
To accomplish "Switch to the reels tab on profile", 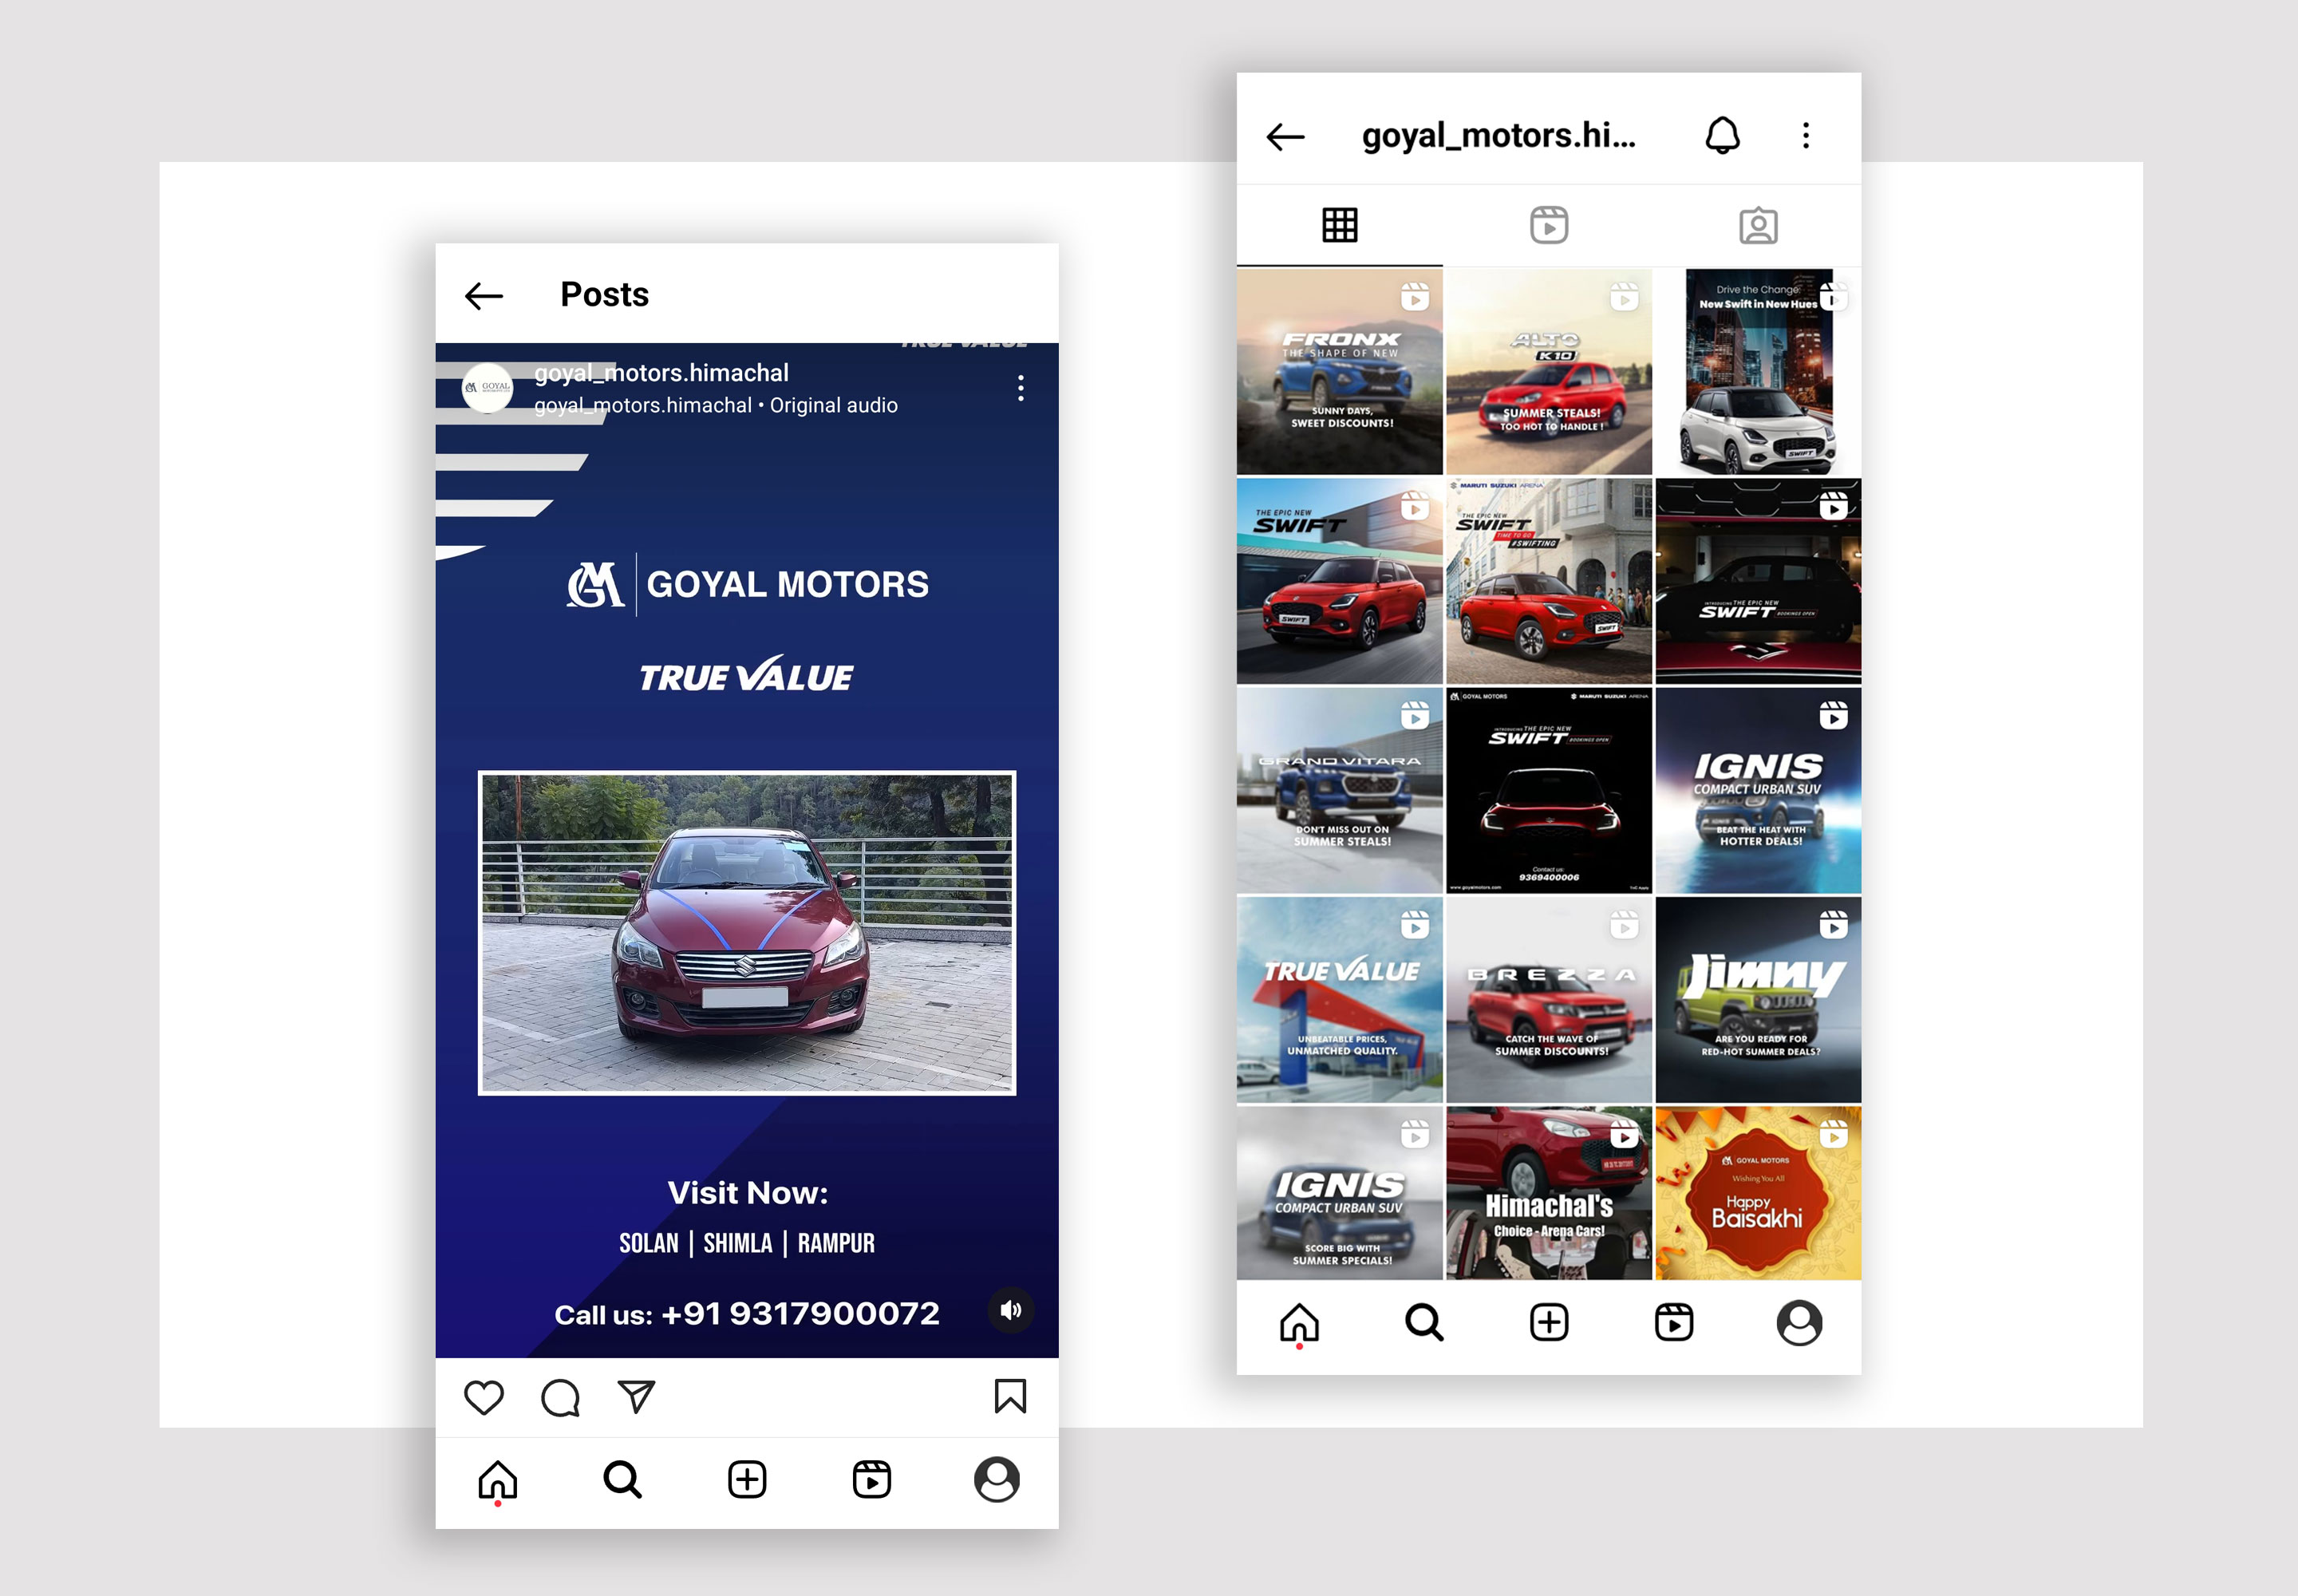I will click(x=1549, y=225).
